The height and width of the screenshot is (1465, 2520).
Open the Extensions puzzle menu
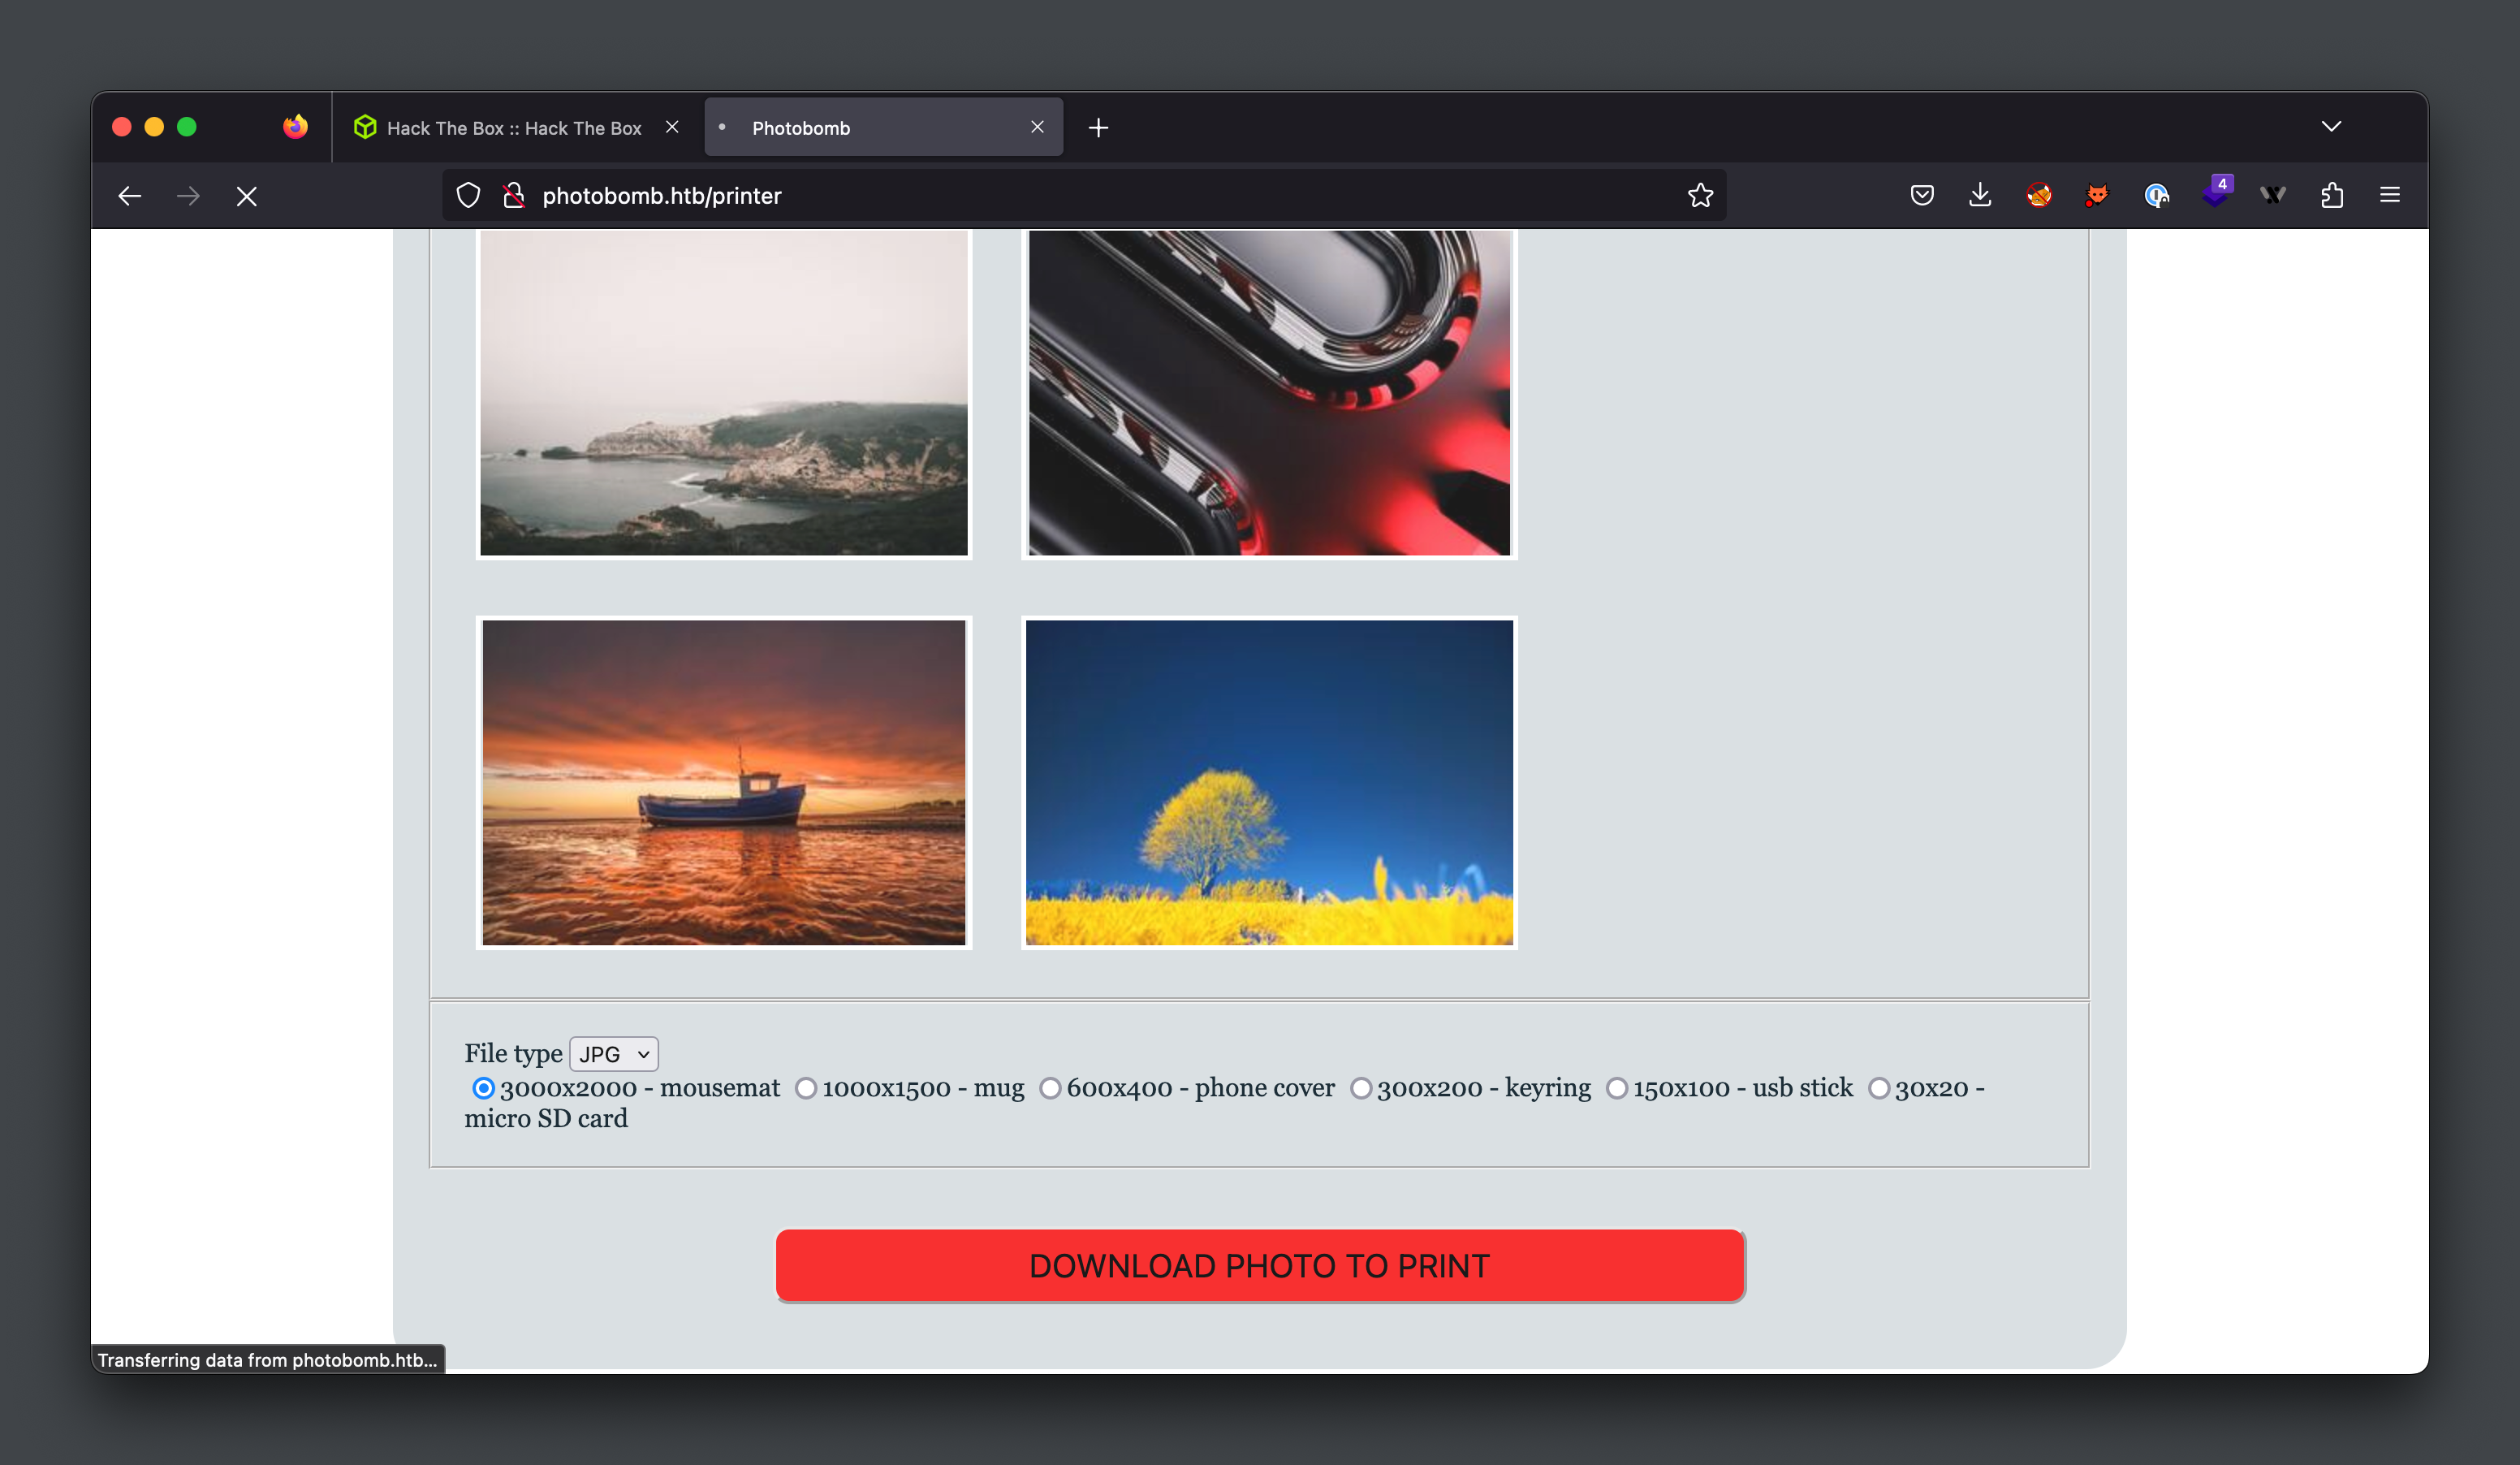click(2332, 195)
